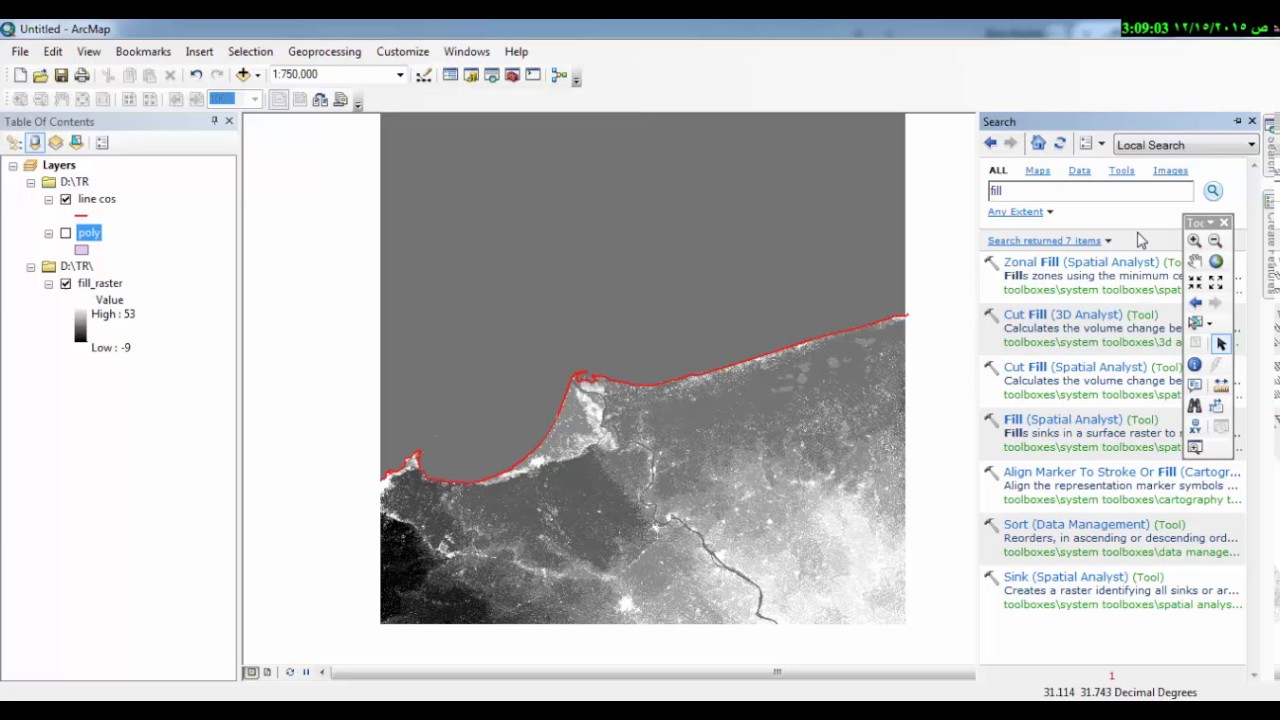This screenshot has width=1280, height=720.
Task: Select the Zoom Out tool
Action: point(1215,241)
